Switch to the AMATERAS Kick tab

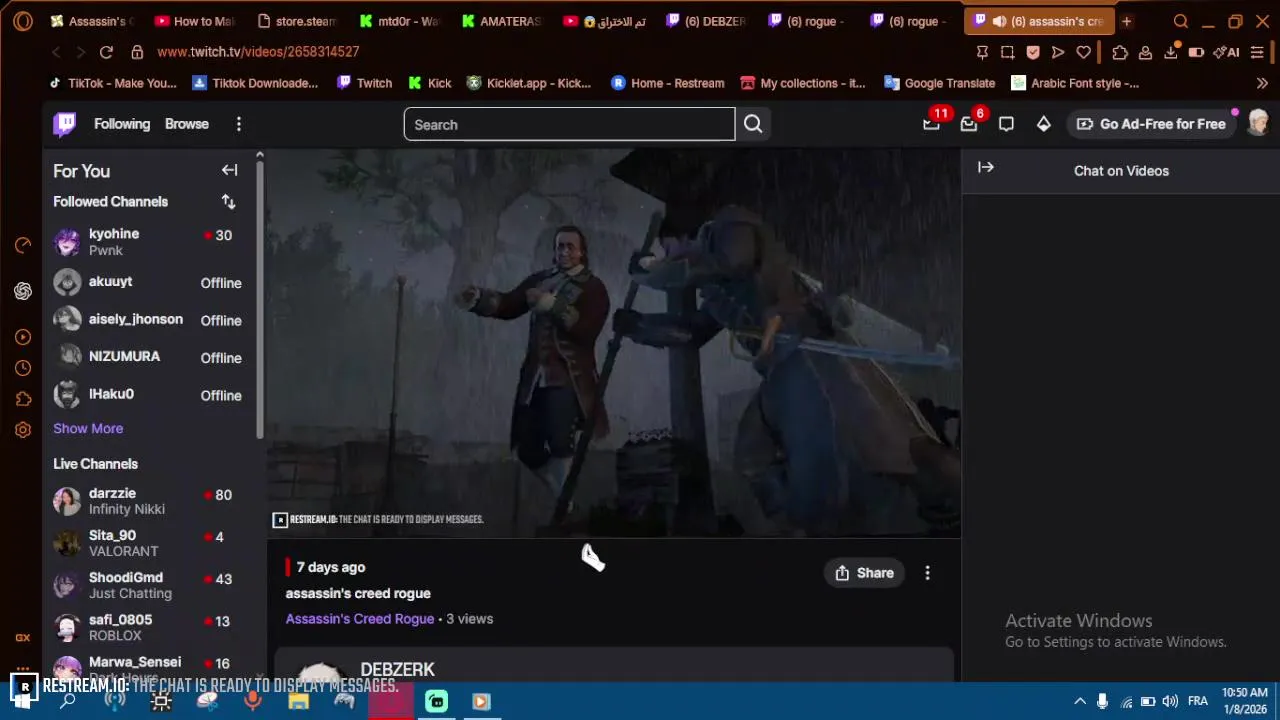pos(502,21)
